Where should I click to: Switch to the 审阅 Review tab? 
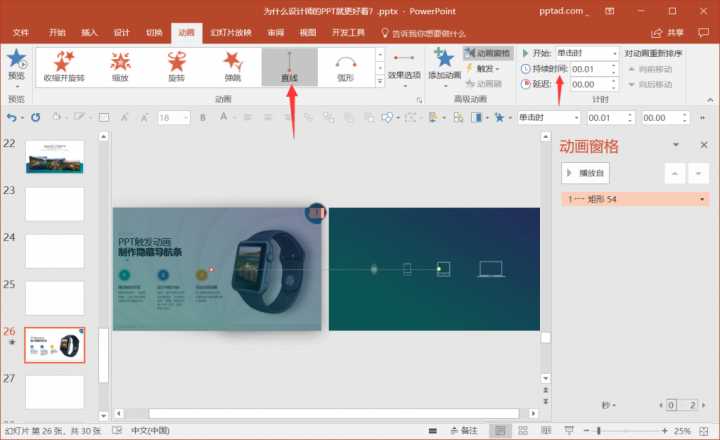[x=276, y=33]
